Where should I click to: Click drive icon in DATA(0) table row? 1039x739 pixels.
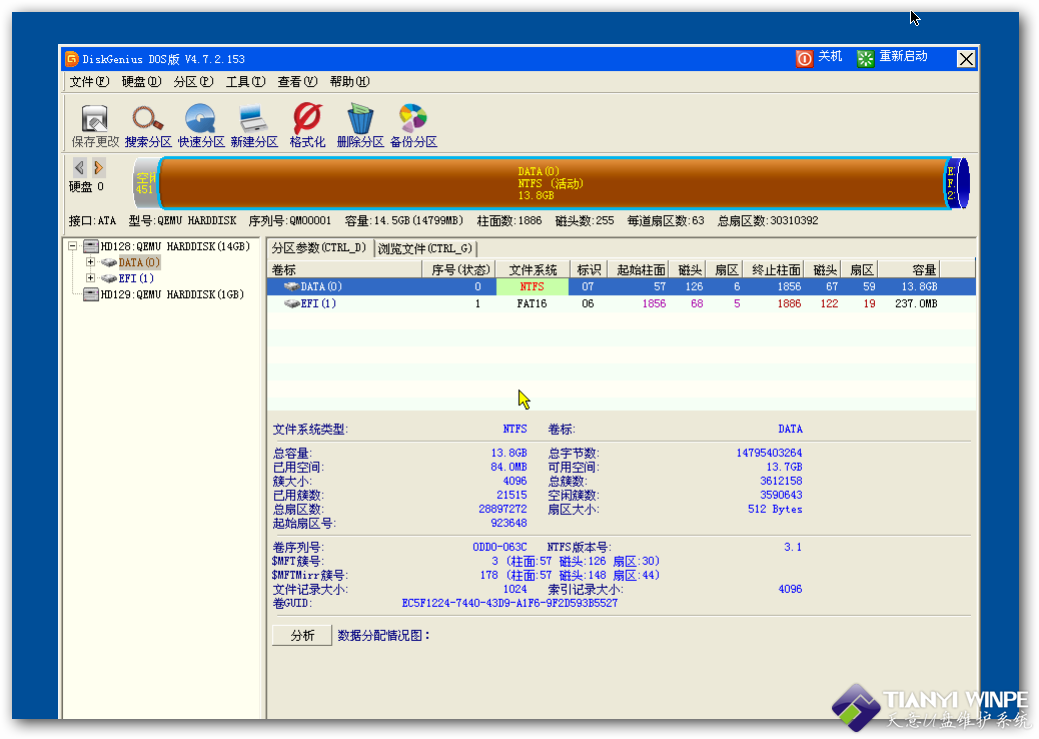tap(292, 286)
